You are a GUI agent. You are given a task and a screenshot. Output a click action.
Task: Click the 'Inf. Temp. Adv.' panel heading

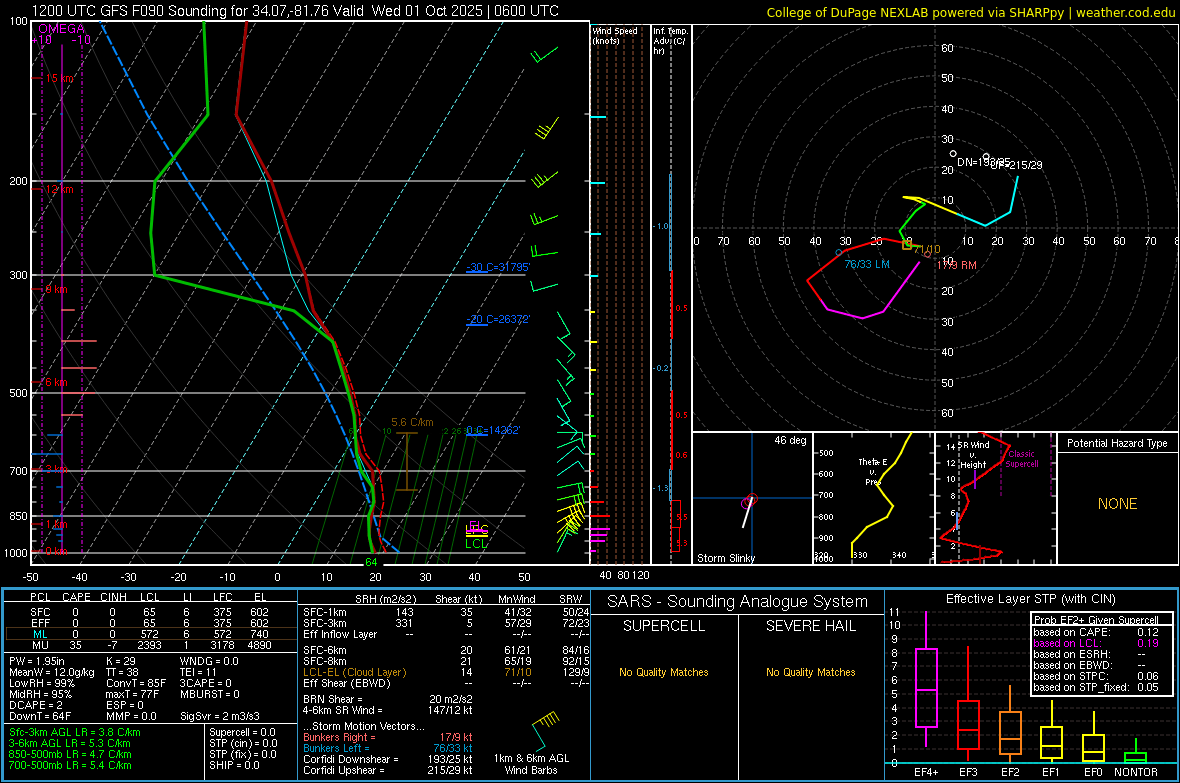click(x=670, y=41)
